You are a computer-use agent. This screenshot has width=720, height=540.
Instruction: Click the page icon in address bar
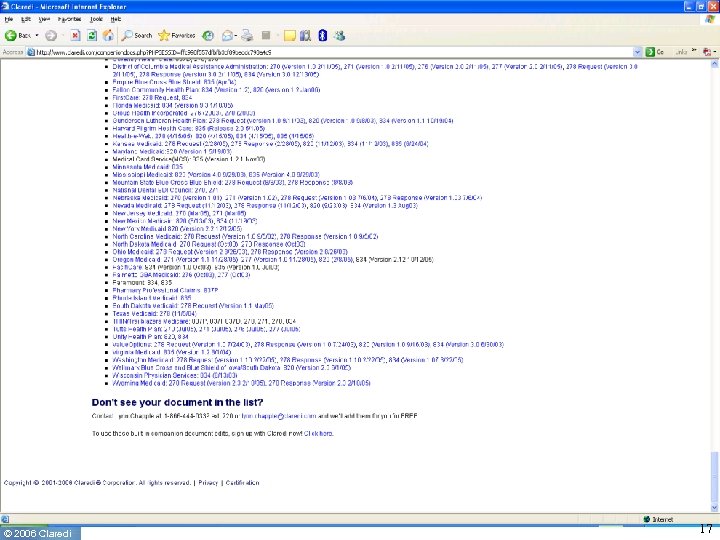(x=31, y=52)
